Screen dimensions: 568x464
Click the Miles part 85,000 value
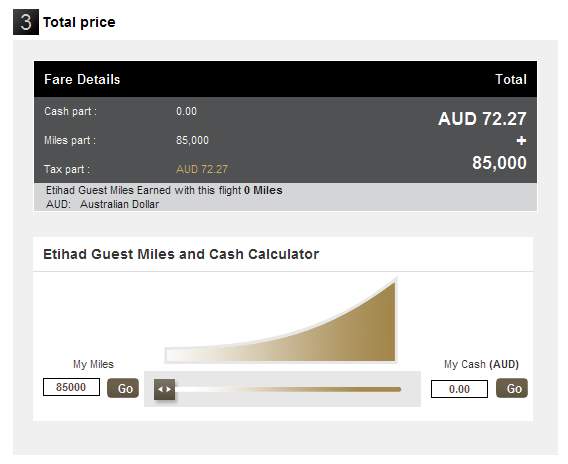192,140
